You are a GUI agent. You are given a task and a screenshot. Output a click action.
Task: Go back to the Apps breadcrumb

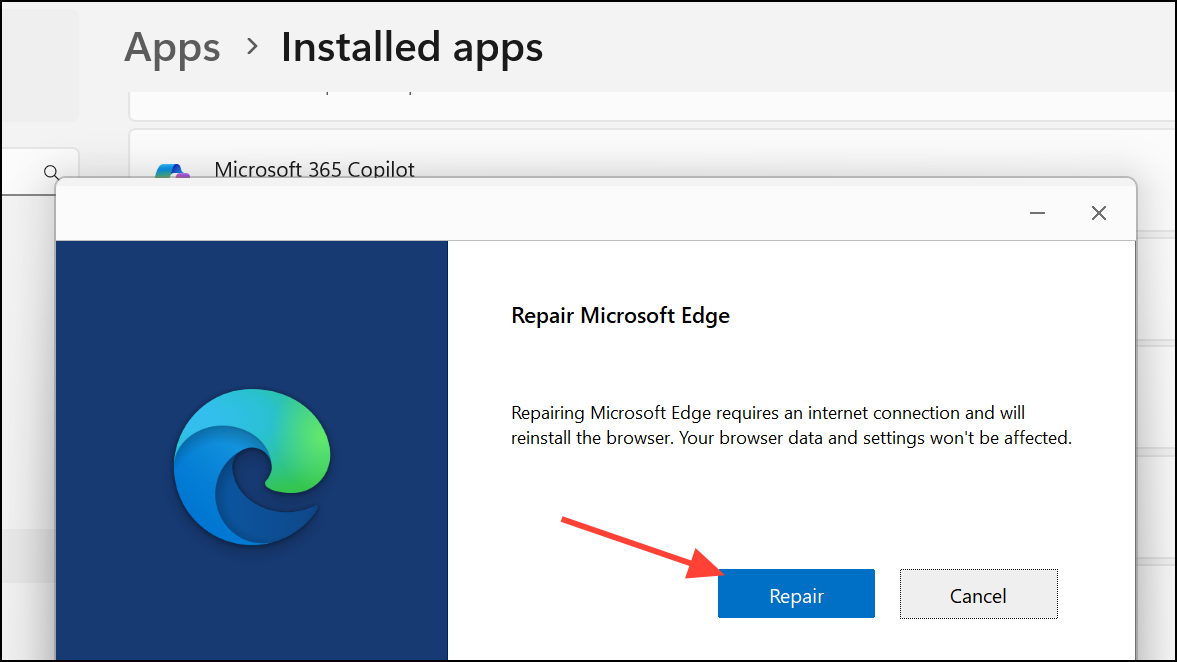click(172, 47)
